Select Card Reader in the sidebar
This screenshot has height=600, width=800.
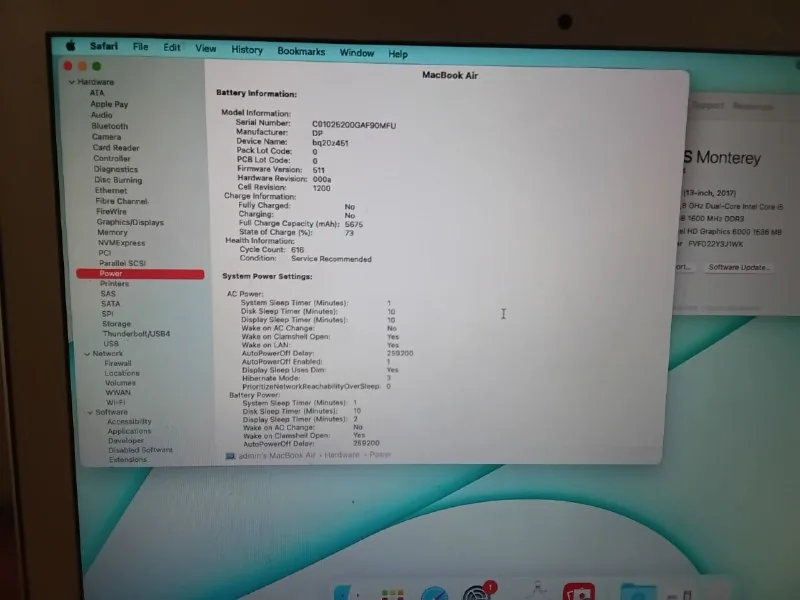(x=116, y=147)
